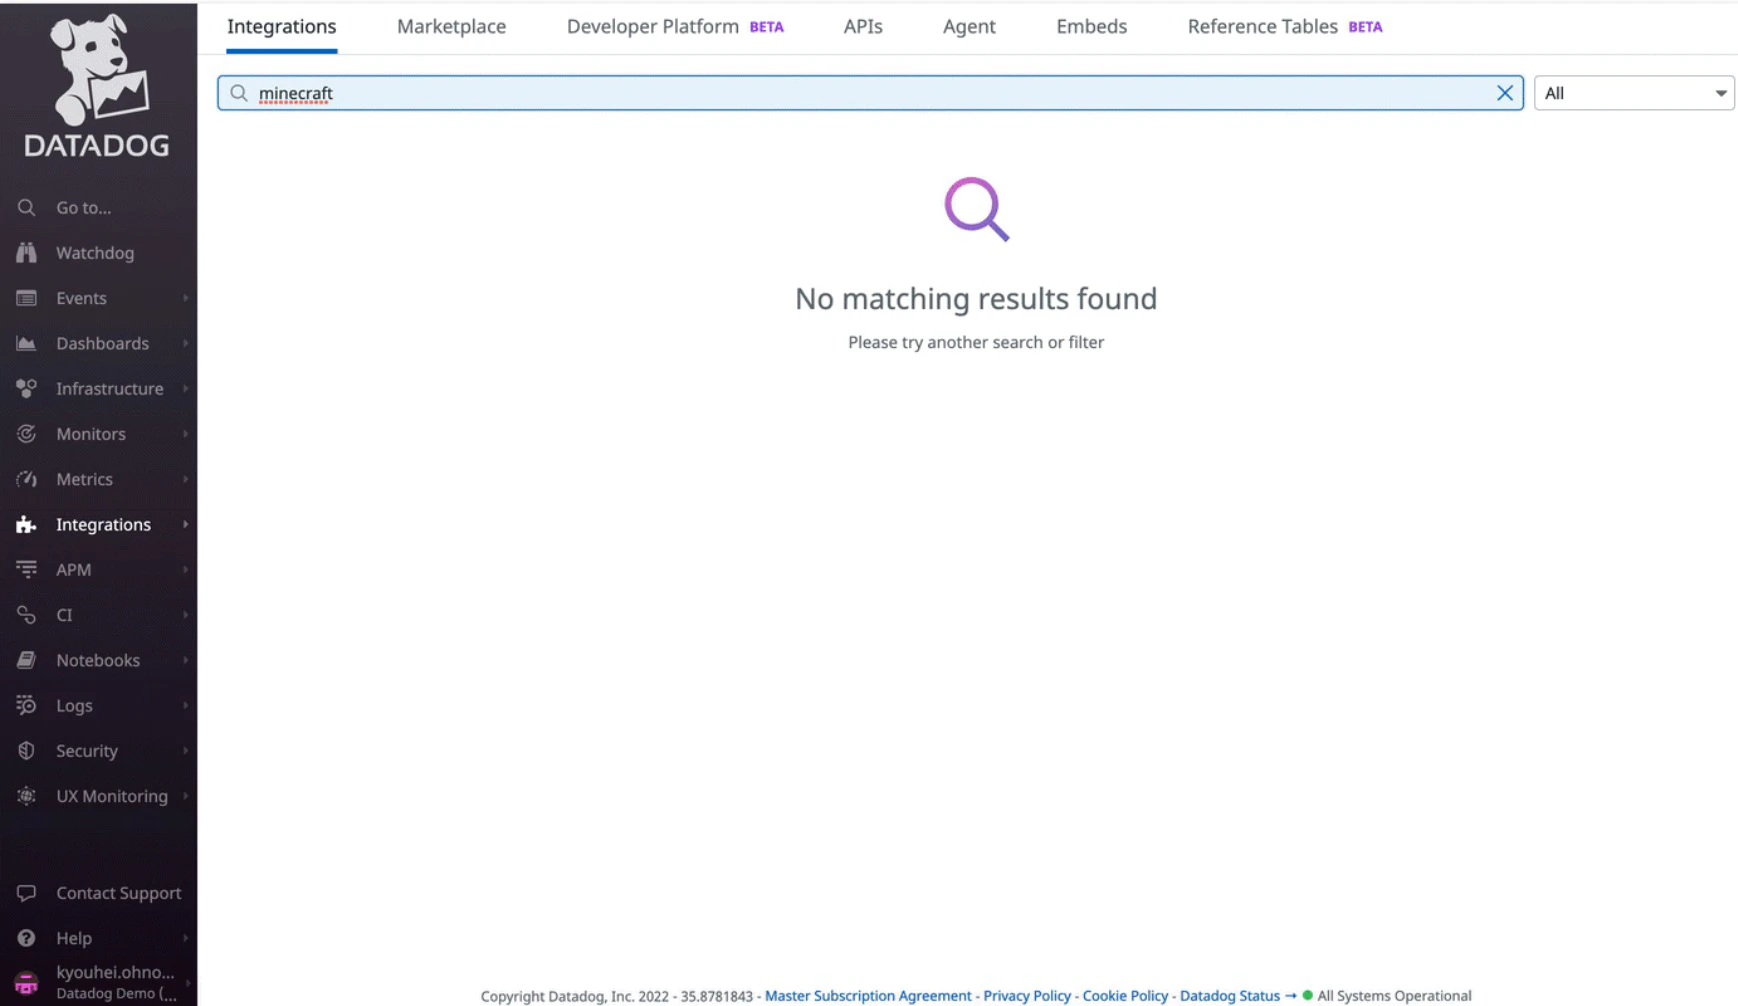Screen dimensions: 1738x1006
Task: Expand the Notebooks submenu arrow
Action: [x=185, y=660]
